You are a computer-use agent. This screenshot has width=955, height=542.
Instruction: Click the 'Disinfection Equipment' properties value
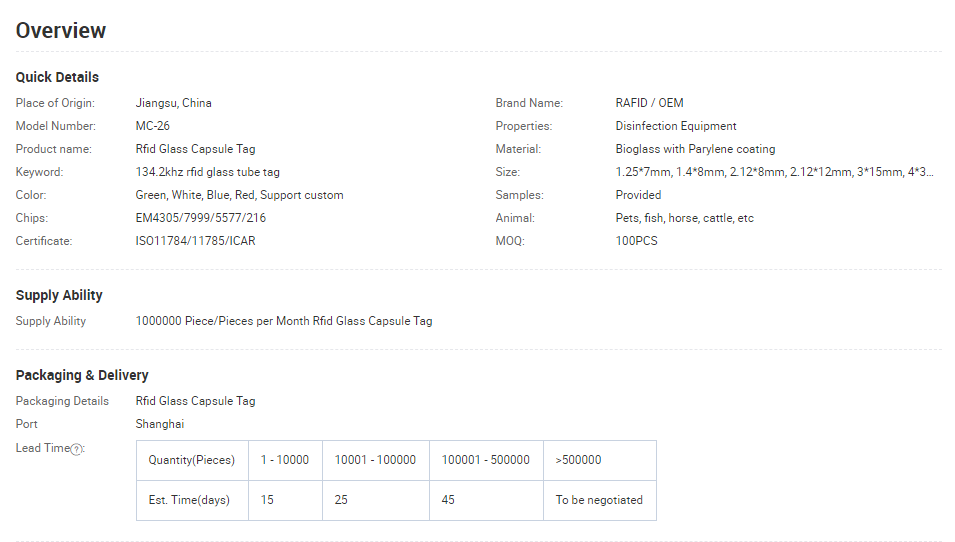(676, 126)
